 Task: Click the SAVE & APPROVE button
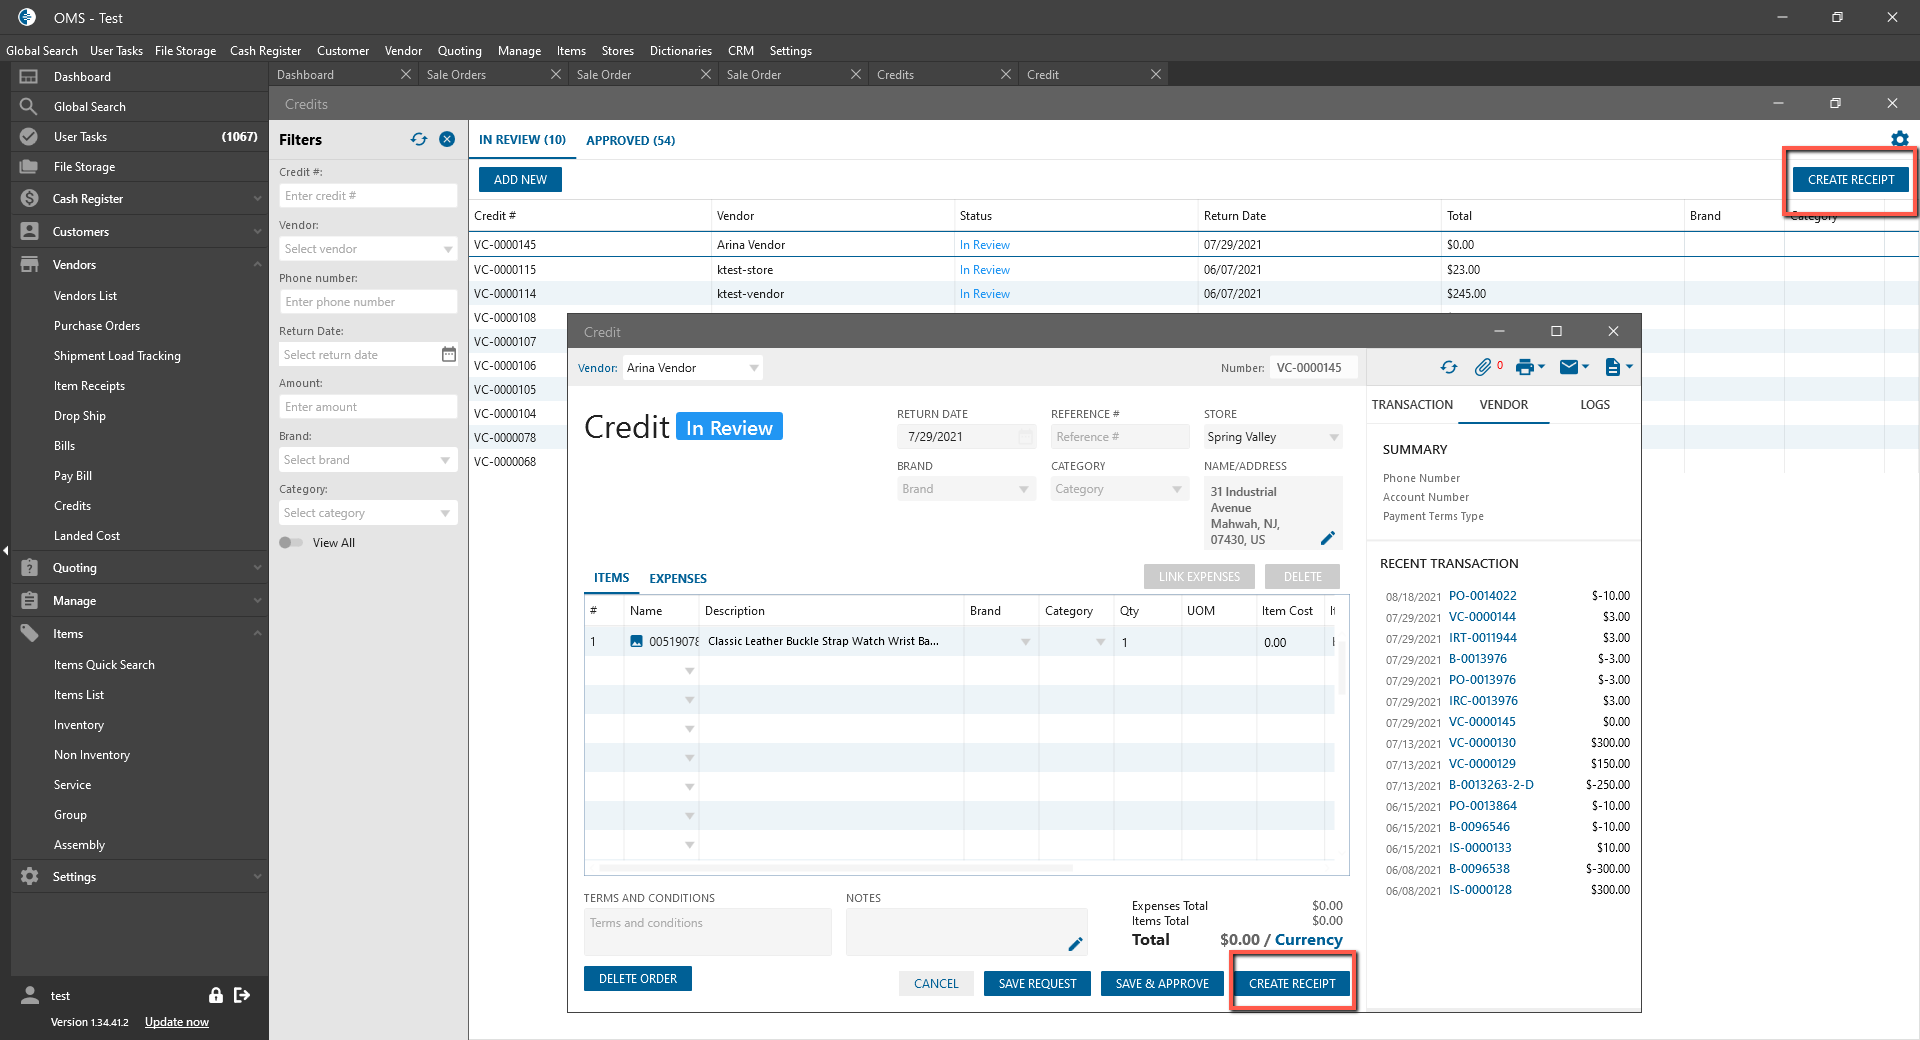pyautogui.click(x=1162, y=984)
